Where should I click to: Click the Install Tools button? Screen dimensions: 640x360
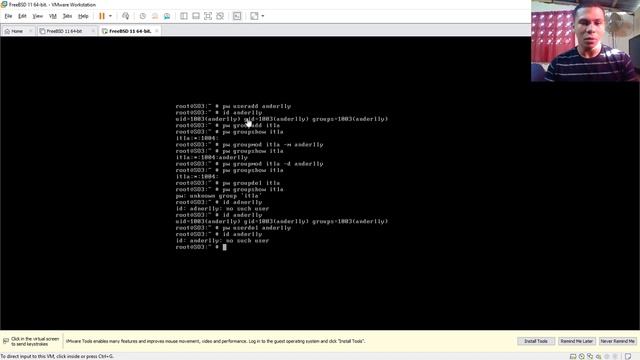536,341
